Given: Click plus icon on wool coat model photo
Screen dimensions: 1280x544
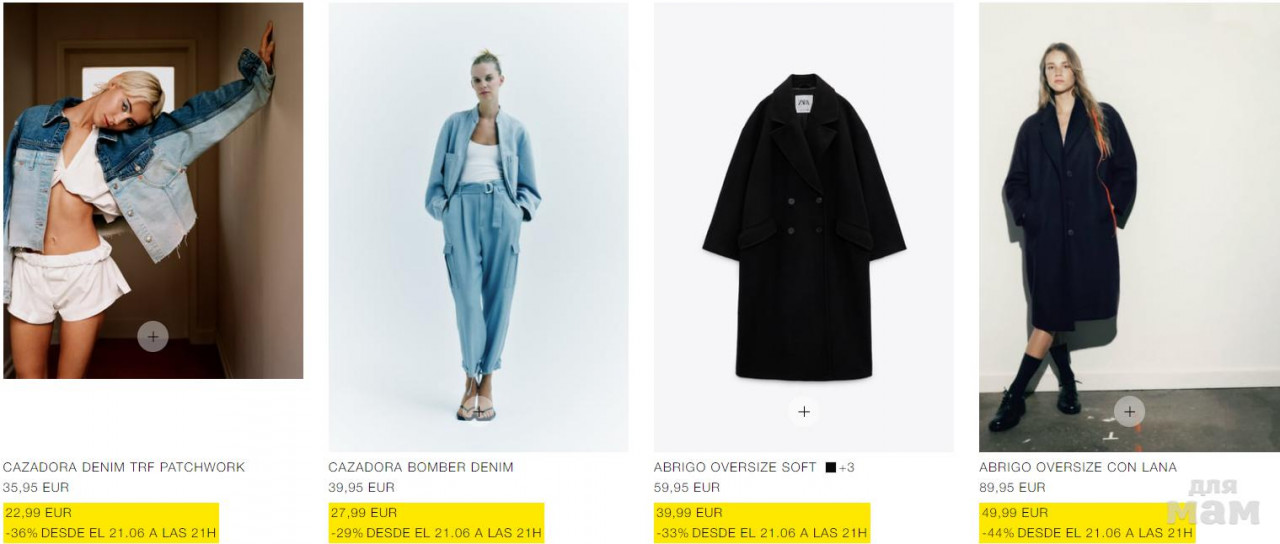Looking at the screenshot, I should (1129, 411).
